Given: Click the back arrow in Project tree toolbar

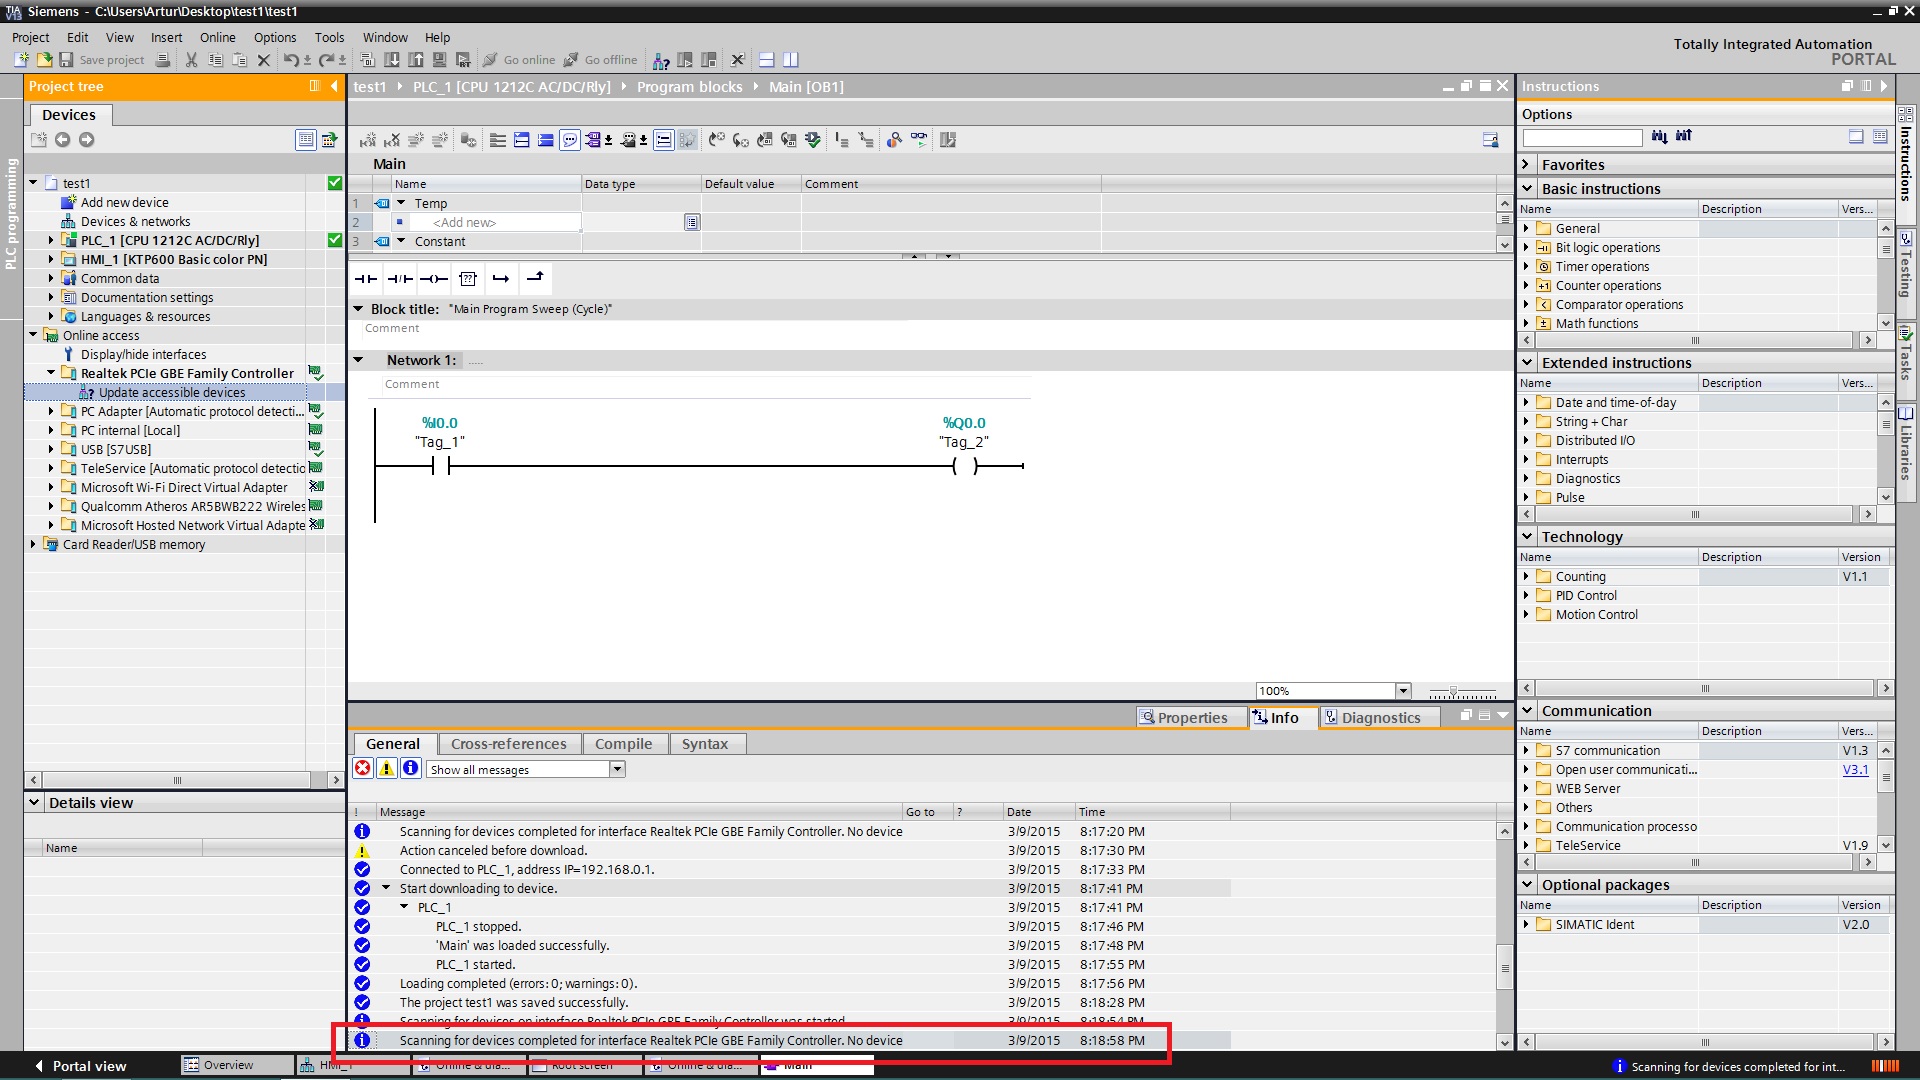Looking at the screenshot, I should (x=62, y=140).
